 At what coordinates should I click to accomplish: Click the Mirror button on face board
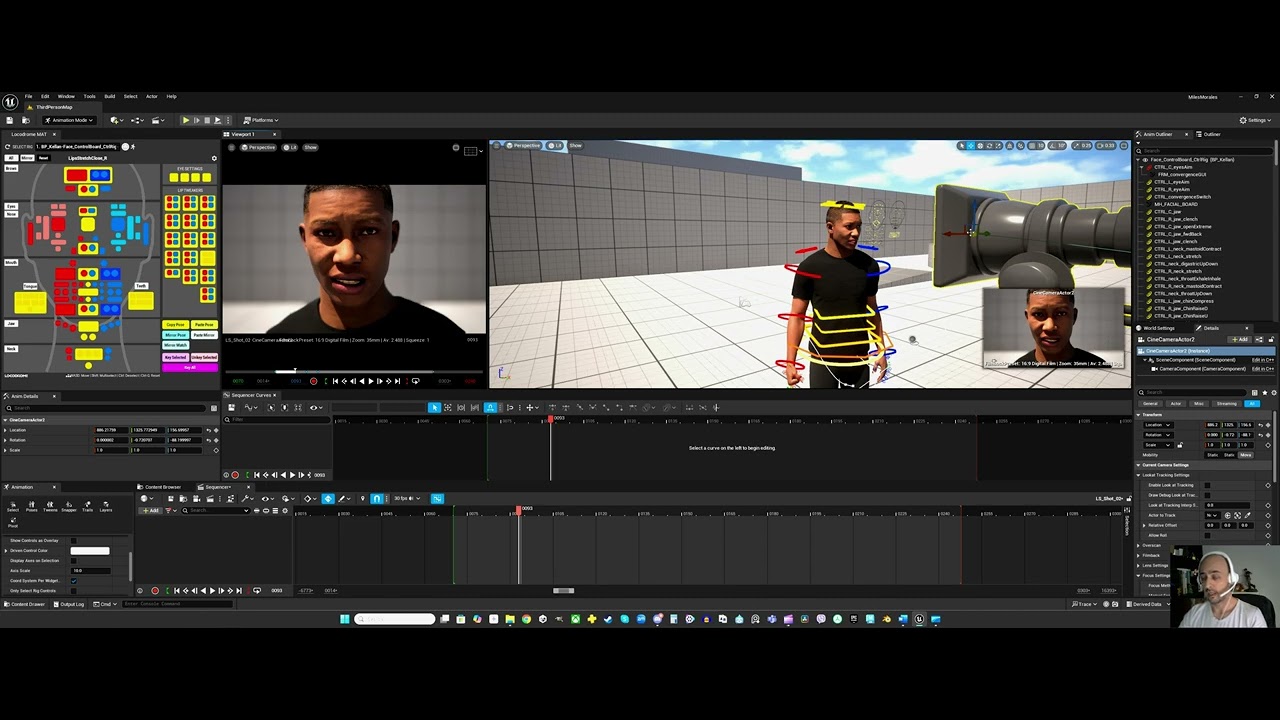click(x=27, y=158)
